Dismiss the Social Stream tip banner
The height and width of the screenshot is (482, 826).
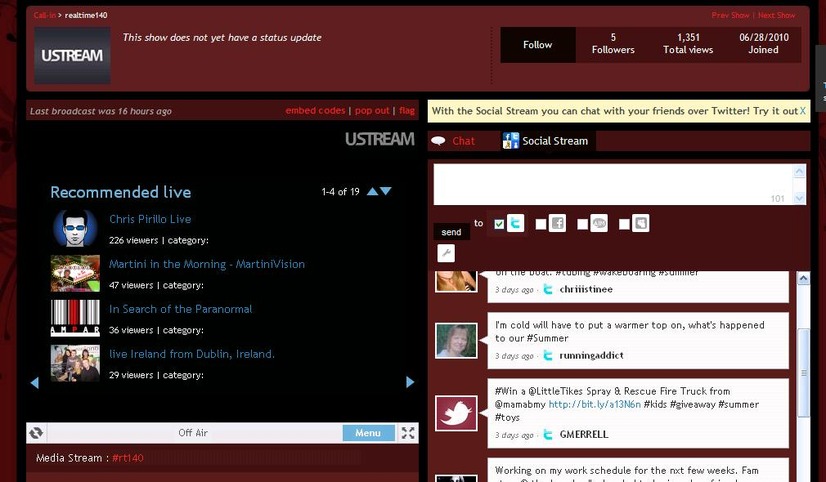click(803, 111)
